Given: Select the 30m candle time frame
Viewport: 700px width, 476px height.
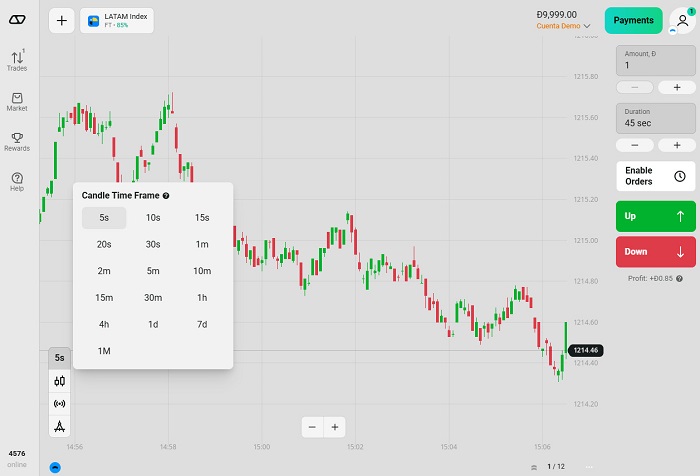Looking at the screenshot, I should tap(153, 298).
